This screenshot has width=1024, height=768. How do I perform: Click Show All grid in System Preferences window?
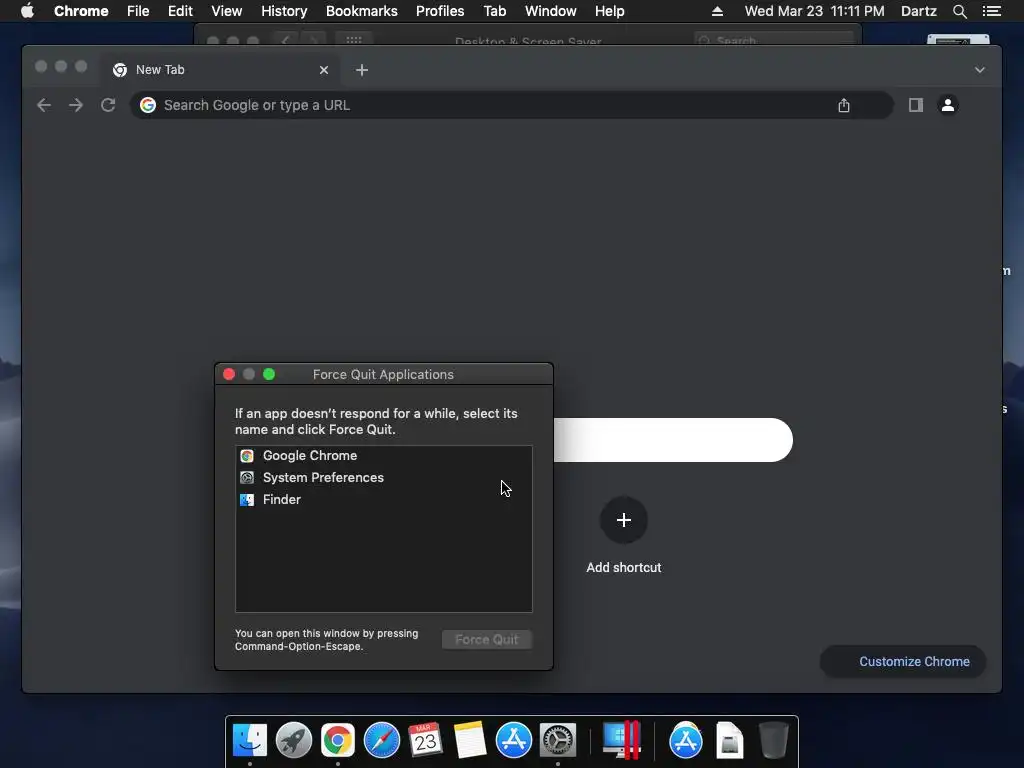point(354,40)
